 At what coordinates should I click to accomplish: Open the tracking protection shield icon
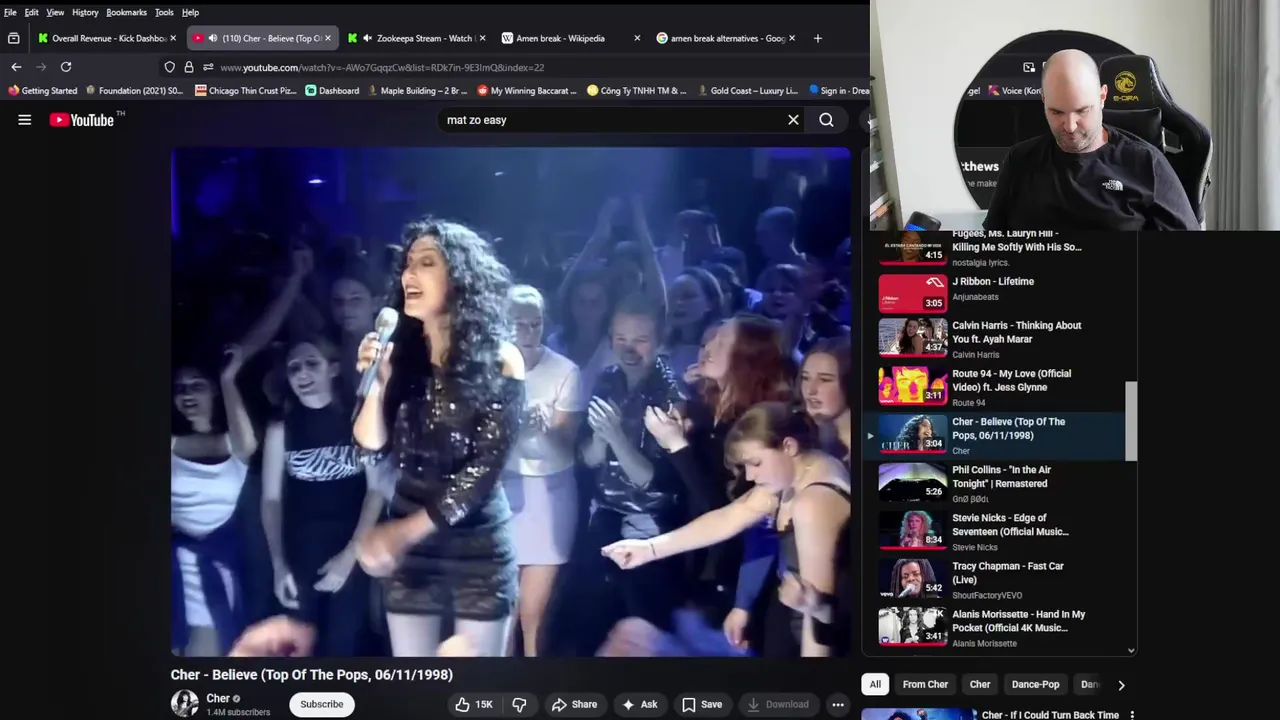(x=170, y=67)
